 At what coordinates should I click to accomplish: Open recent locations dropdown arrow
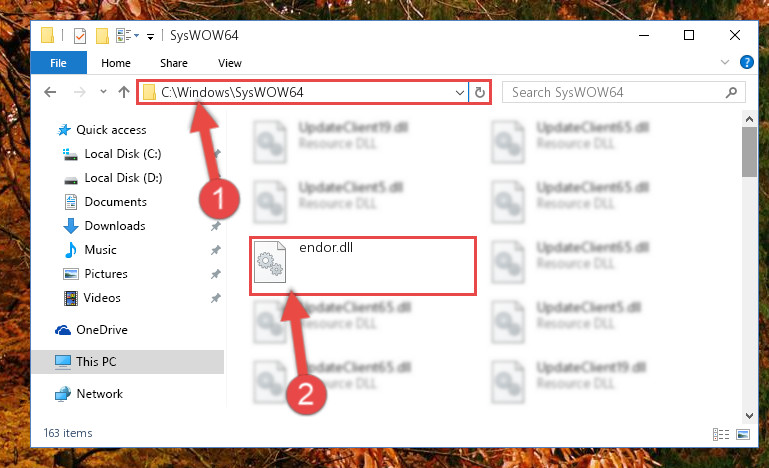click(x=103, y=92)
